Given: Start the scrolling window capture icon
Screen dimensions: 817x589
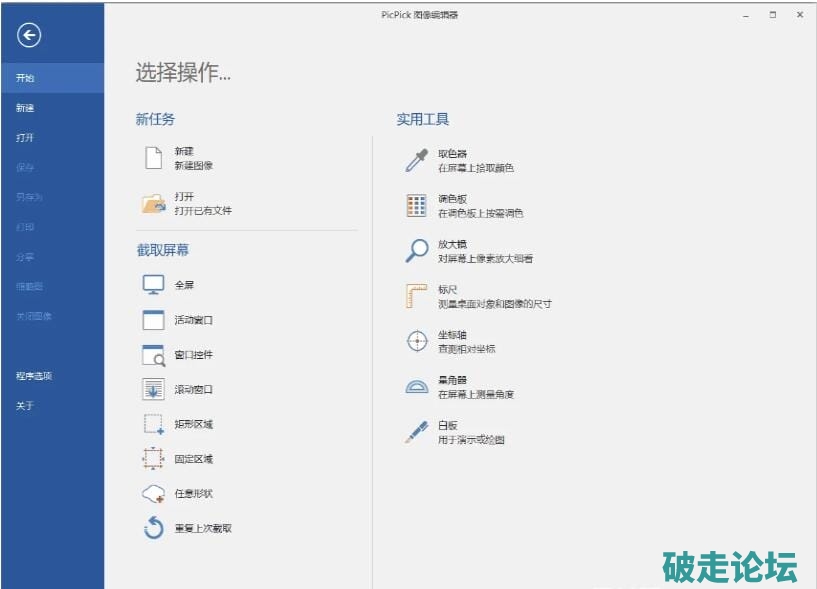Looking at the screenshot, I should click(x=153, y=390).
